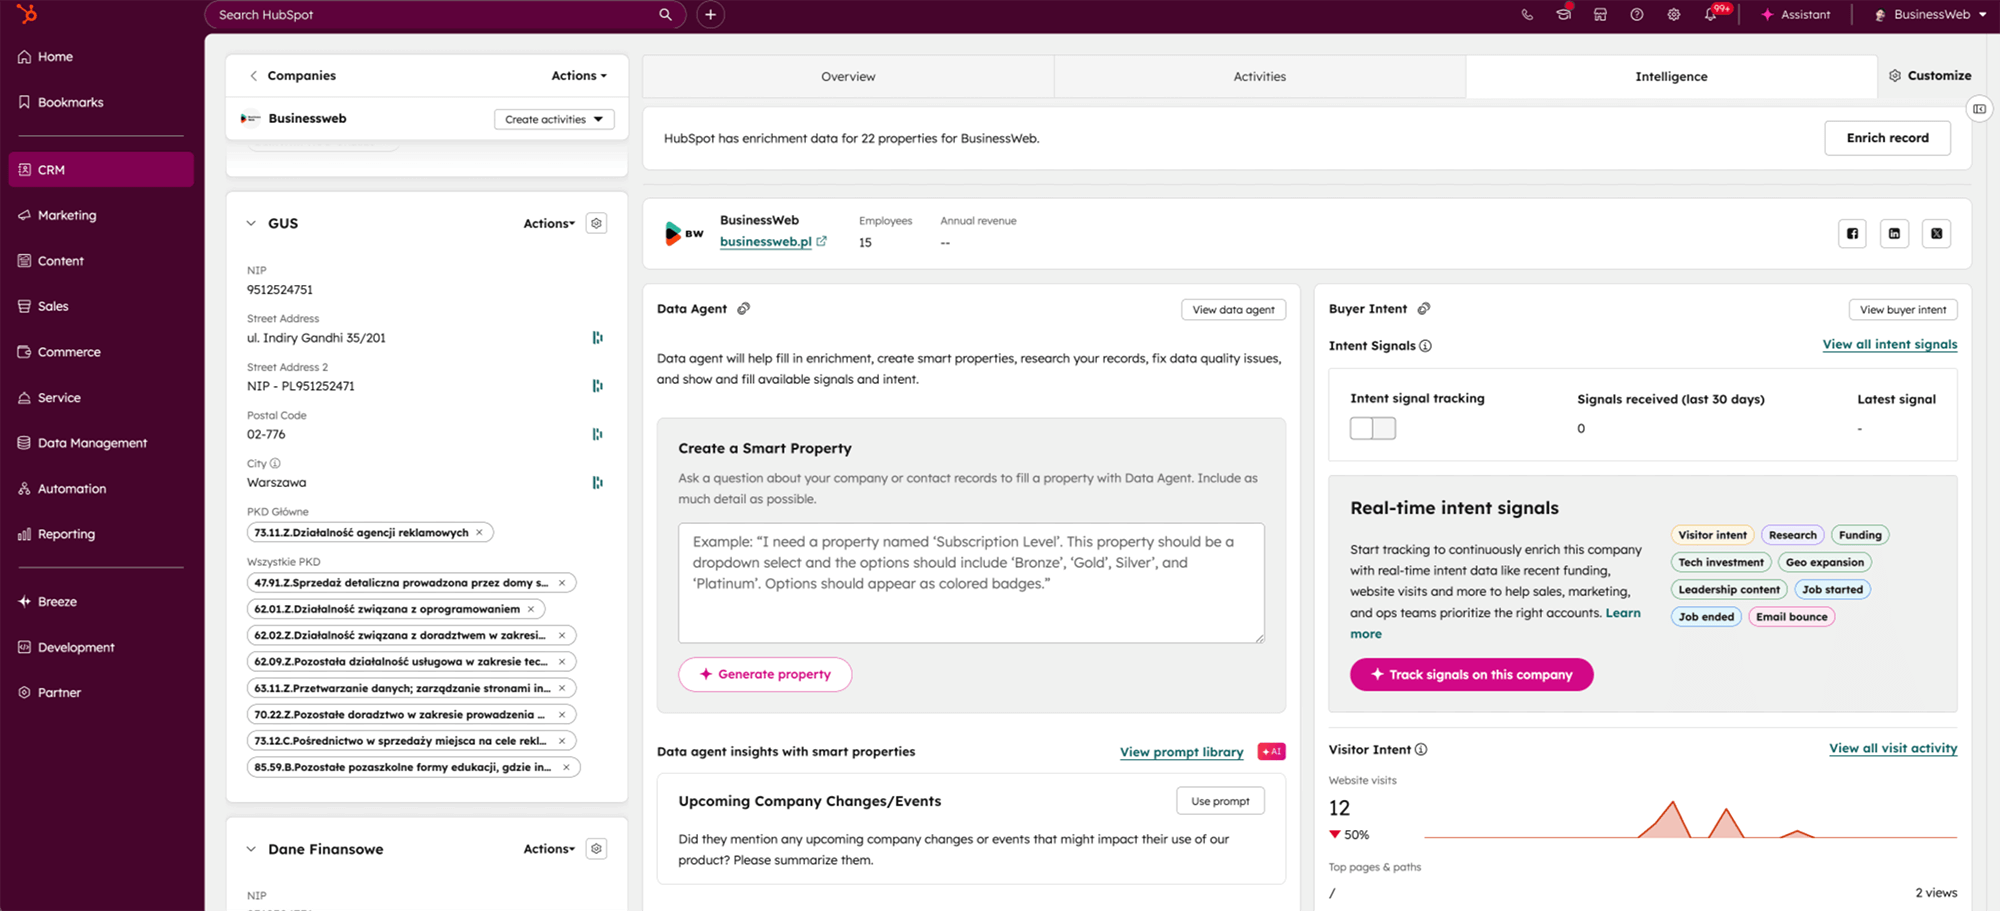Click the Visitor intent signal badge
Image resolution: width=2000 pixels, height=911 pixels.
pyautogui.click(x=1712, y=535)
